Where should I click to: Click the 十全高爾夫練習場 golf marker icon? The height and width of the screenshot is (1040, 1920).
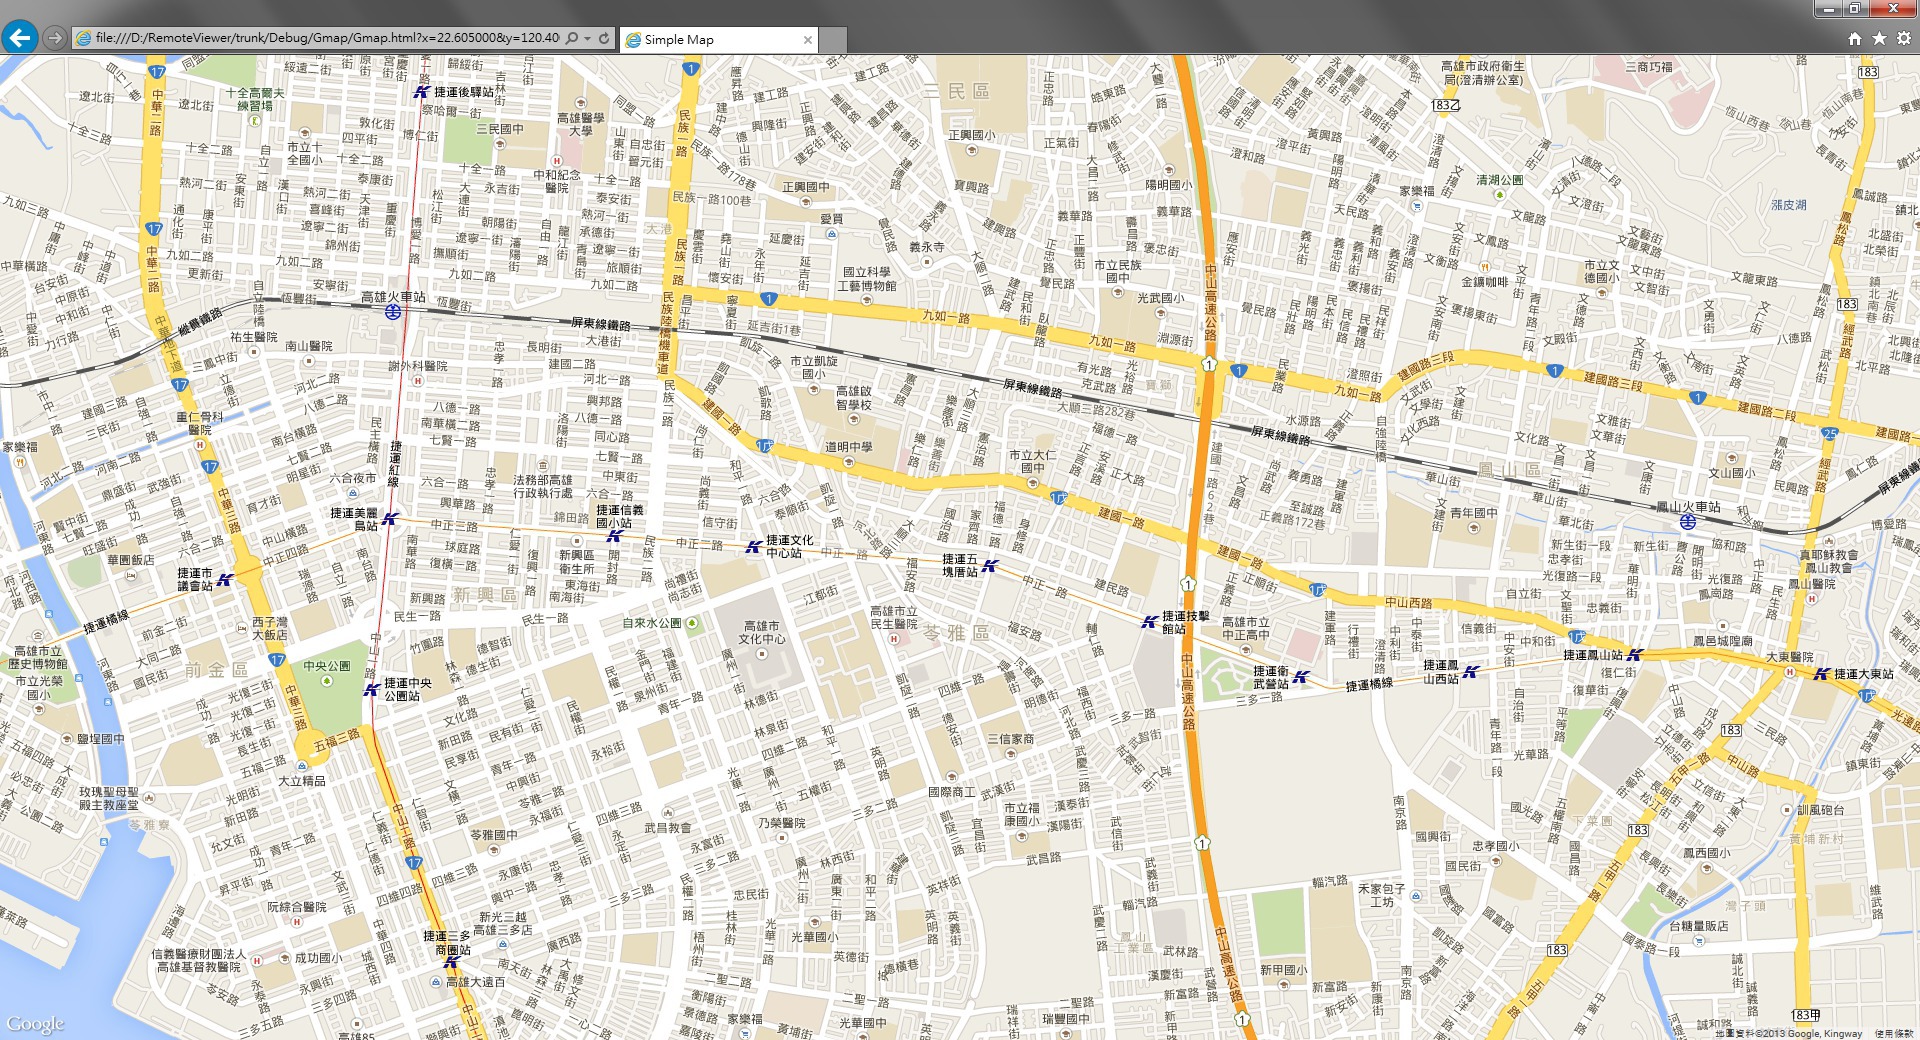click(254, 120)
